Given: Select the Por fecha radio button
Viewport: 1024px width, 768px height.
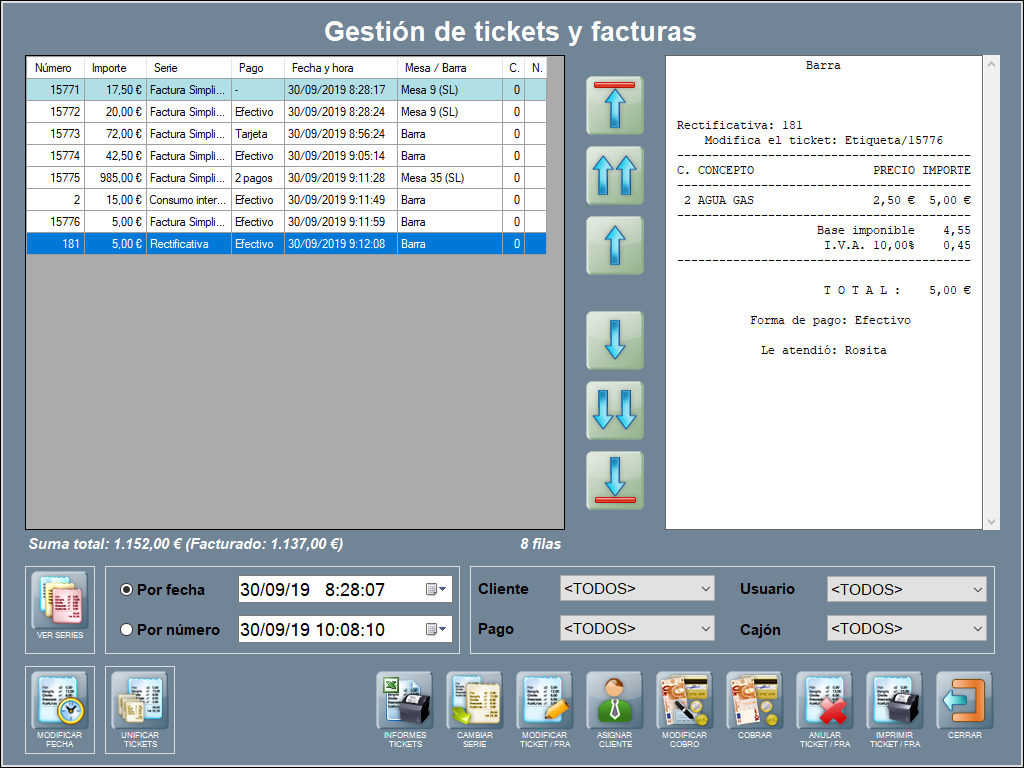Looking at the screenshot, I should [x=127, y=590].
